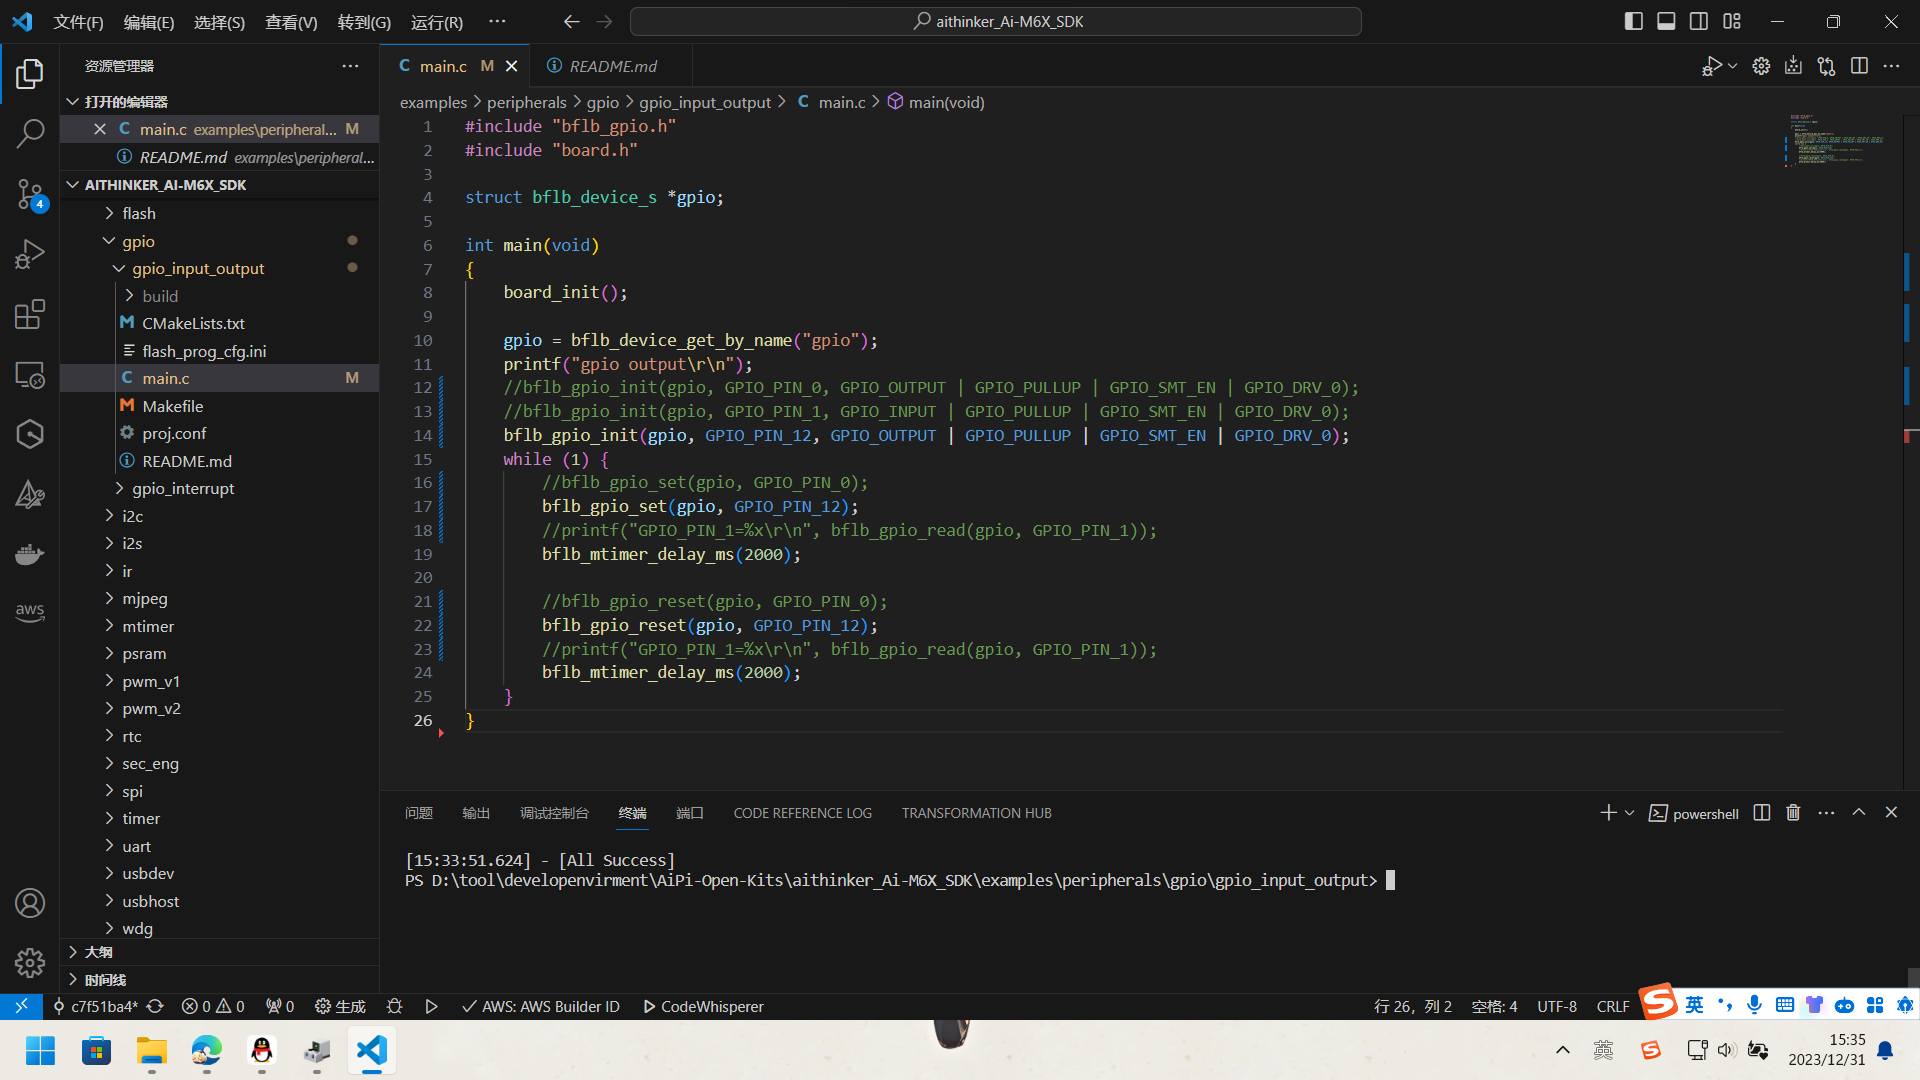Viewport: 1920px width, 1080px height.
Task: Open the Accounts menu icon
Action: 30,903
